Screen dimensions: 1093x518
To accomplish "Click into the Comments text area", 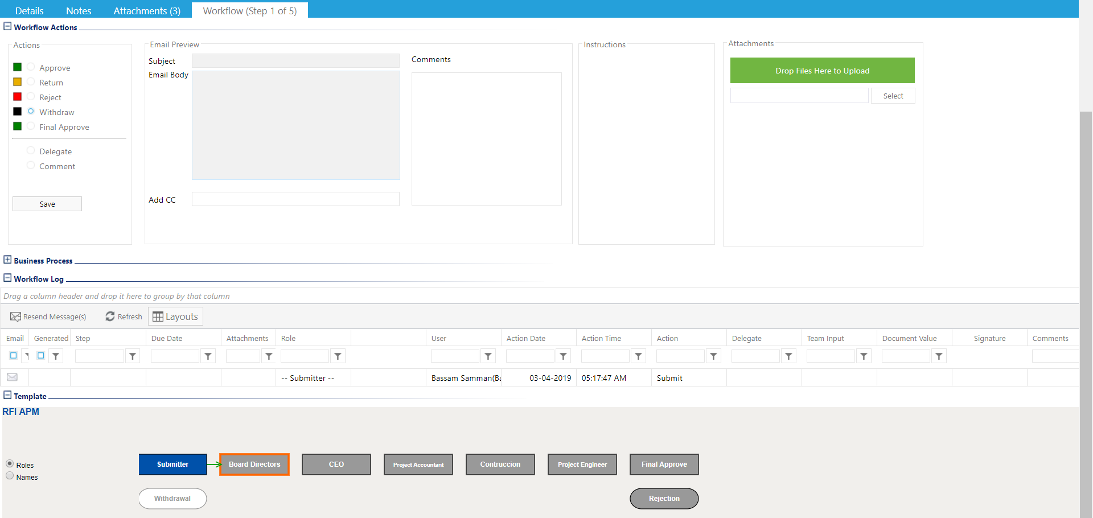I will pyautogui.click(x=487, y=139).
